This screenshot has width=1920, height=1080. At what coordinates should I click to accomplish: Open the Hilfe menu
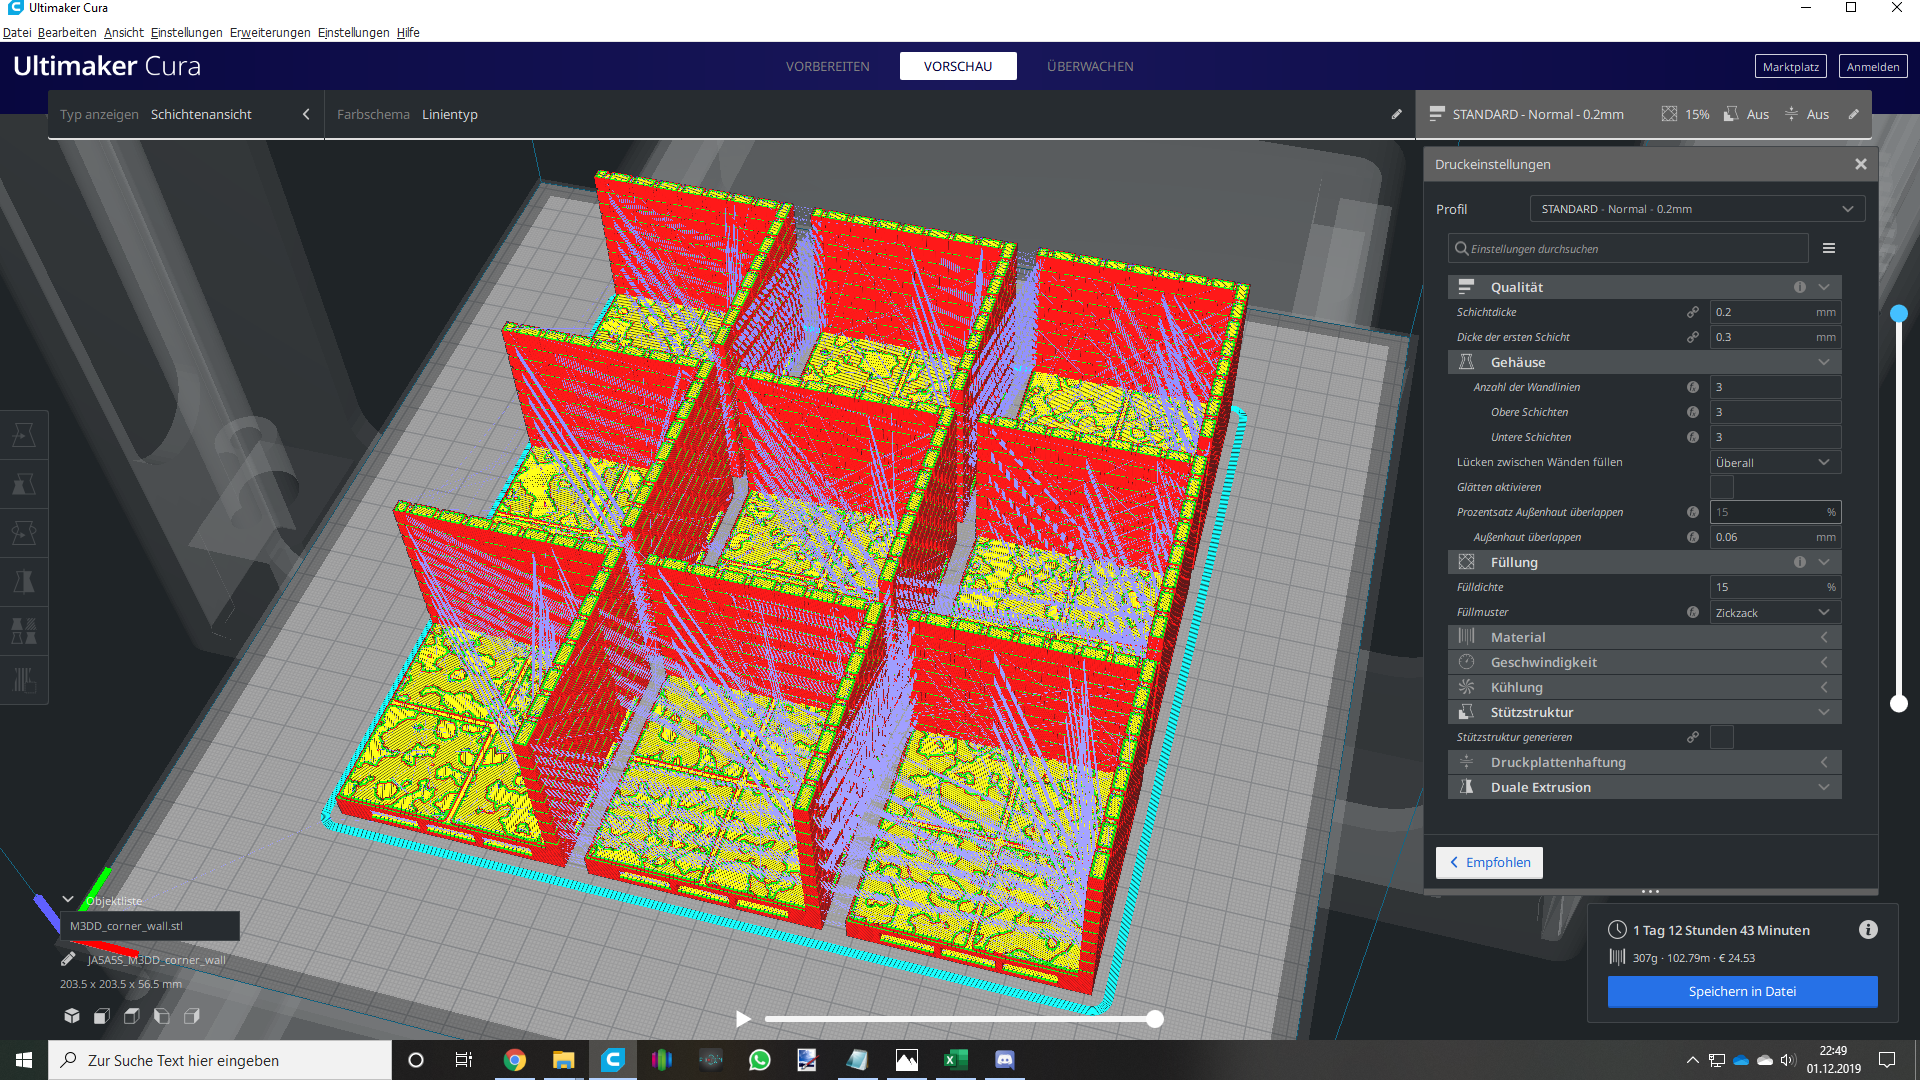pos(408,32)
